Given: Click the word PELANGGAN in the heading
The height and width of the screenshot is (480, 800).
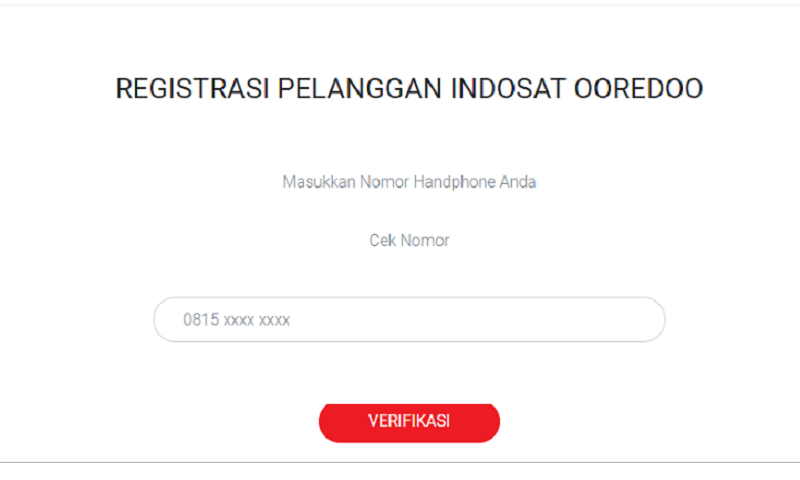Looking at the screenshot, I should 360,89.
